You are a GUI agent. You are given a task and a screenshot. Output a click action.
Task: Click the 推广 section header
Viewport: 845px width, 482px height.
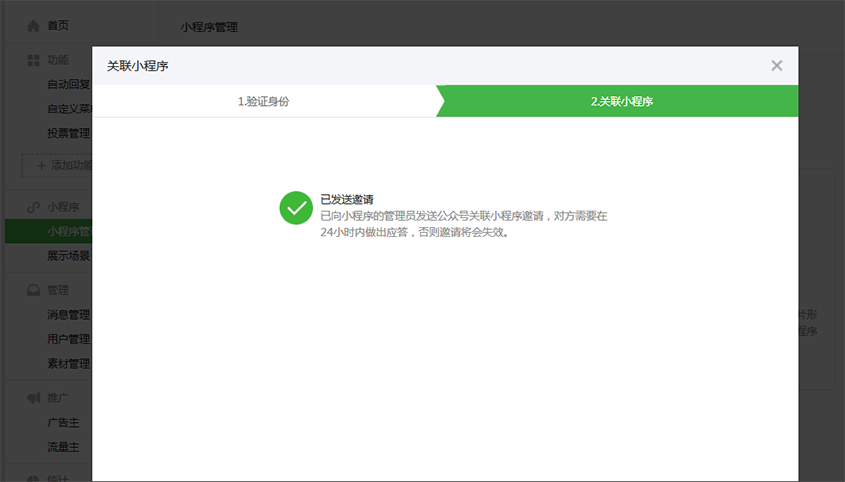pyautogui.click(x=58, y=398)
